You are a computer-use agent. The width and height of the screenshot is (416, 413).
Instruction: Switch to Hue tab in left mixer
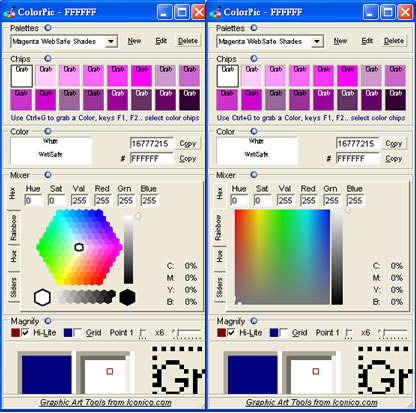14,256
